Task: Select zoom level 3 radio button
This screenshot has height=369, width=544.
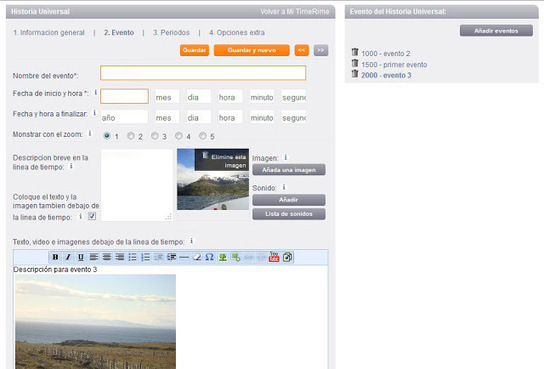Action: pyautogui.click(x=155, y=136)
